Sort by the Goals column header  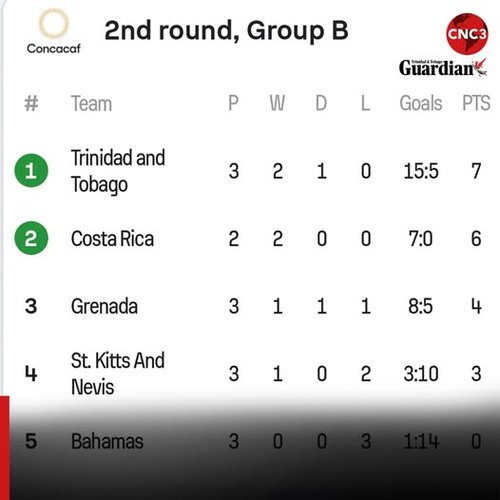point(421,103)
